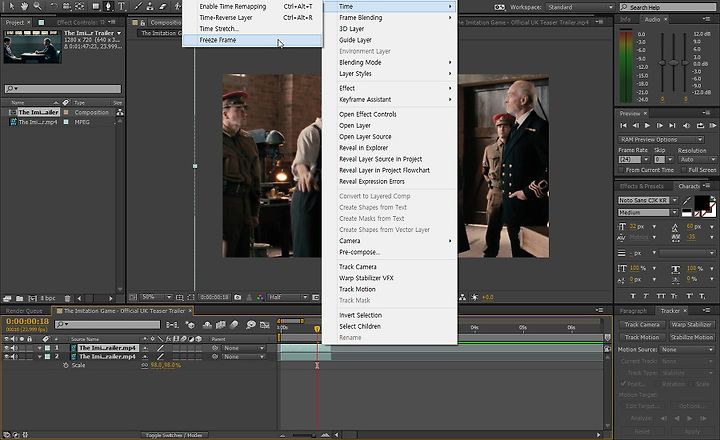Click the 8 bpc color depth button
The width and height of the screenshot is (720, 440).
pyautogui.click(x=48, y=298)
